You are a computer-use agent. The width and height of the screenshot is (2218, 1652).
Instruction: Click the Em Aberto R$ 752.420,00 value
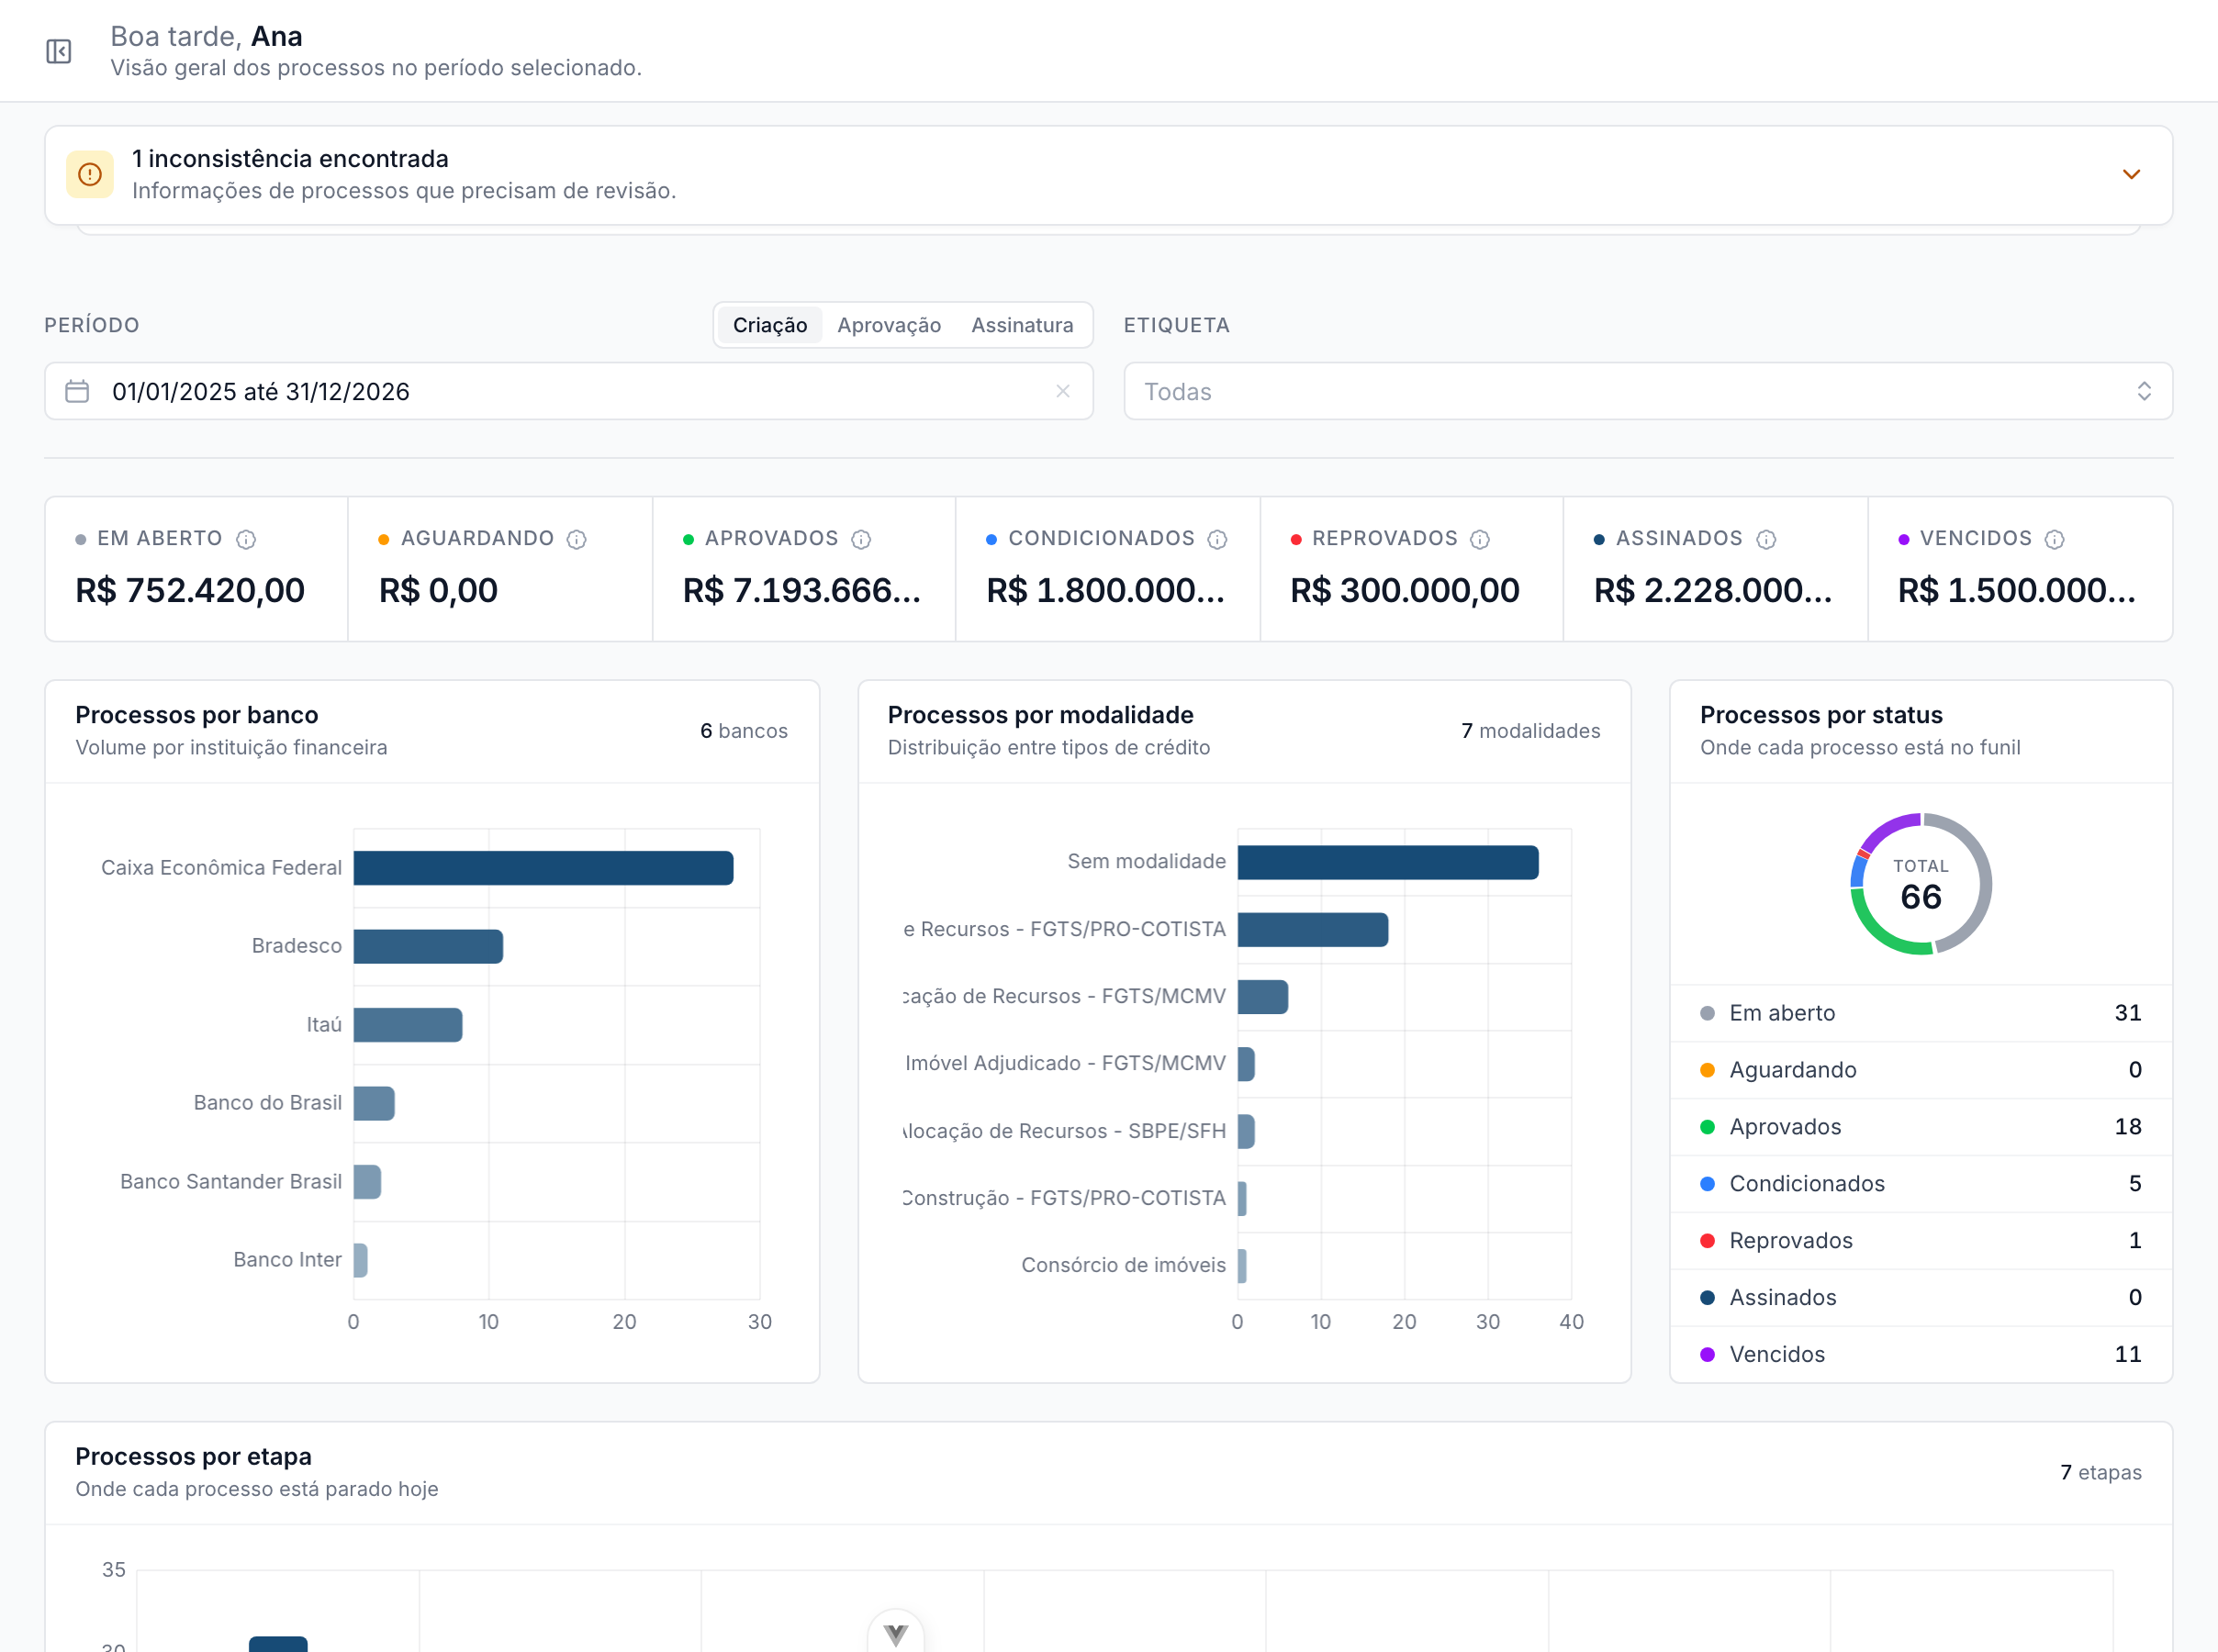click(x=190, y=590)
